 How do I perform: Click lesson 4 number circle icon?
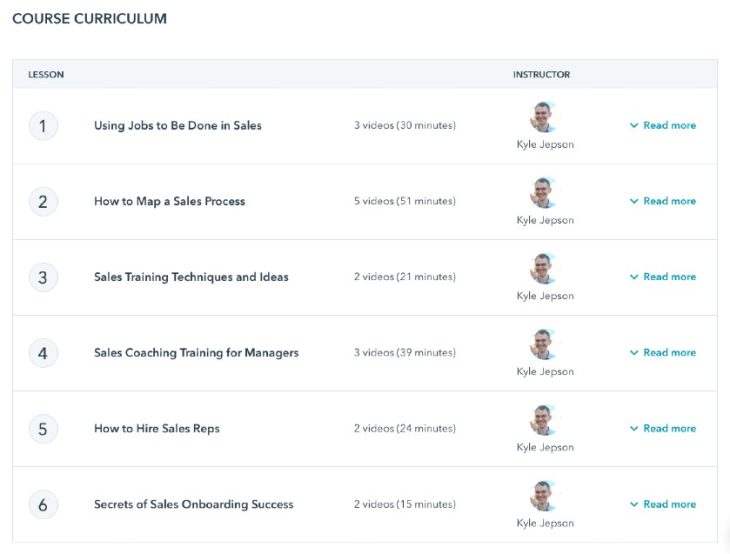click(x=43, y=353)
